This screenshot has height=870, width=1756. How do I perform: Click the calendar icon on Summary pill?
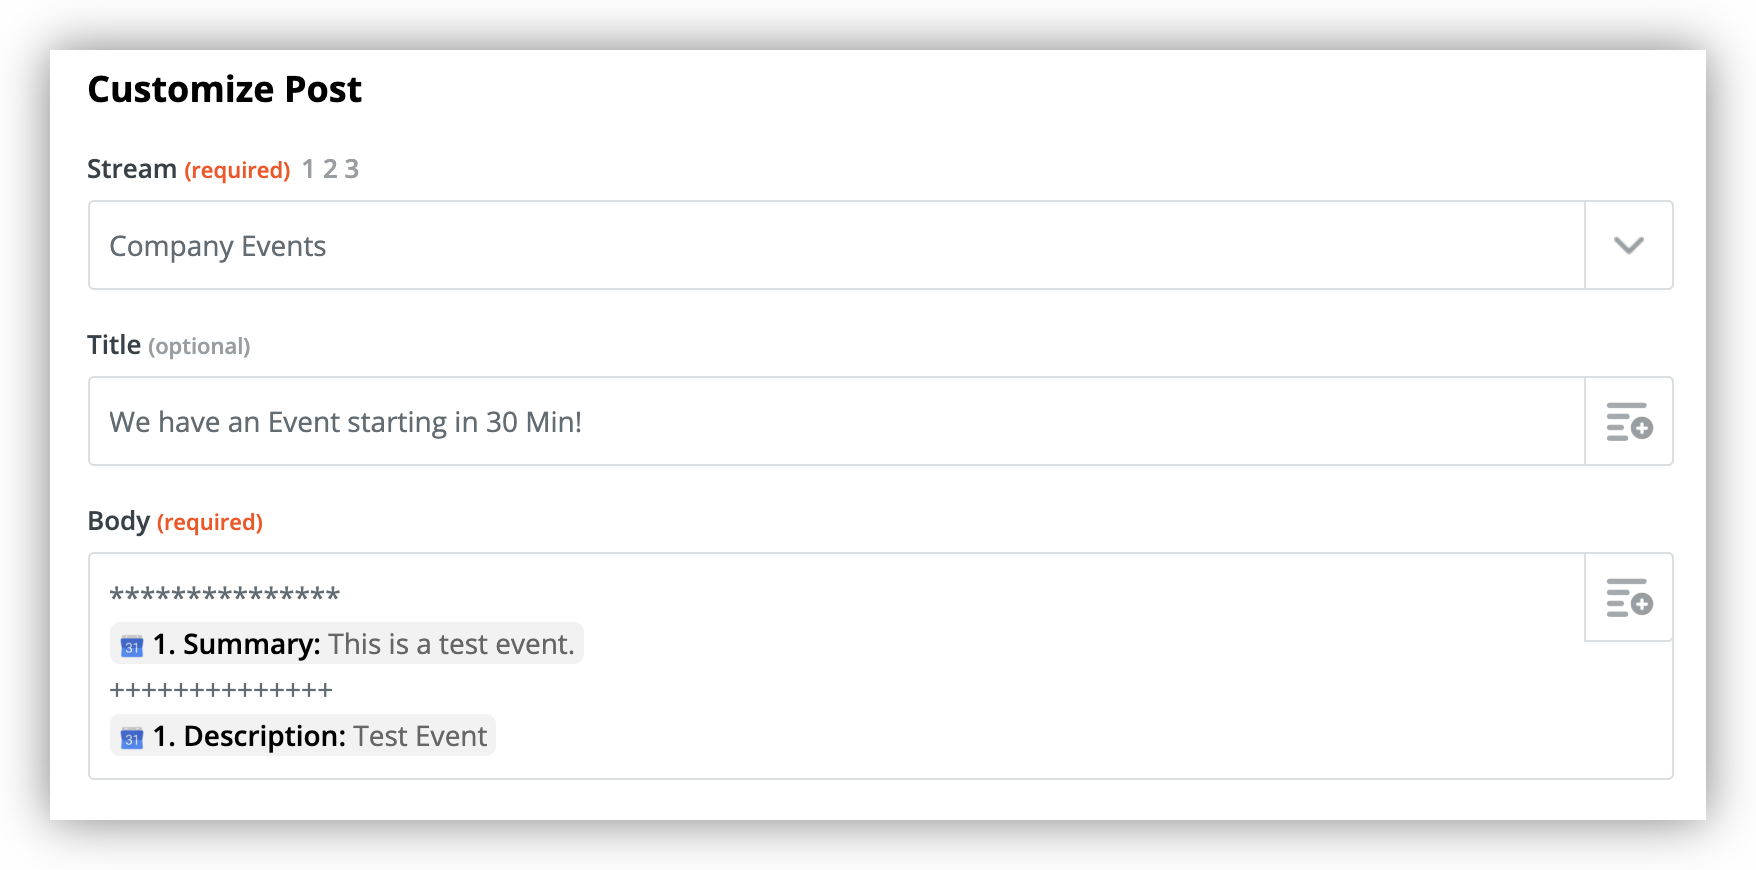pyautogui.click(x=132, y=646)
